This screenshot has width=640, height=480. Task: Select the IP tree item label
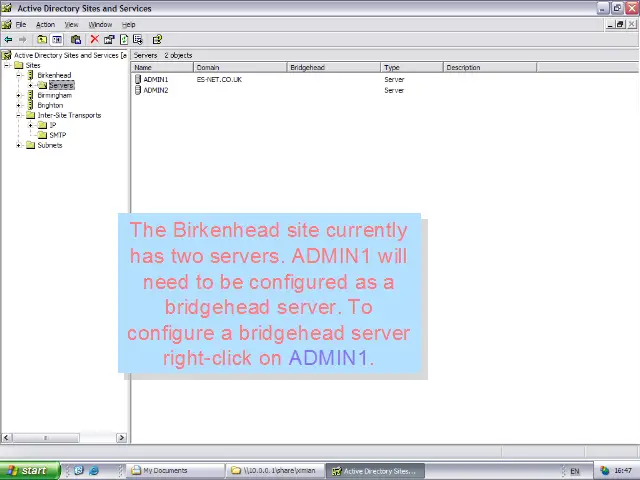coord(53,125)
